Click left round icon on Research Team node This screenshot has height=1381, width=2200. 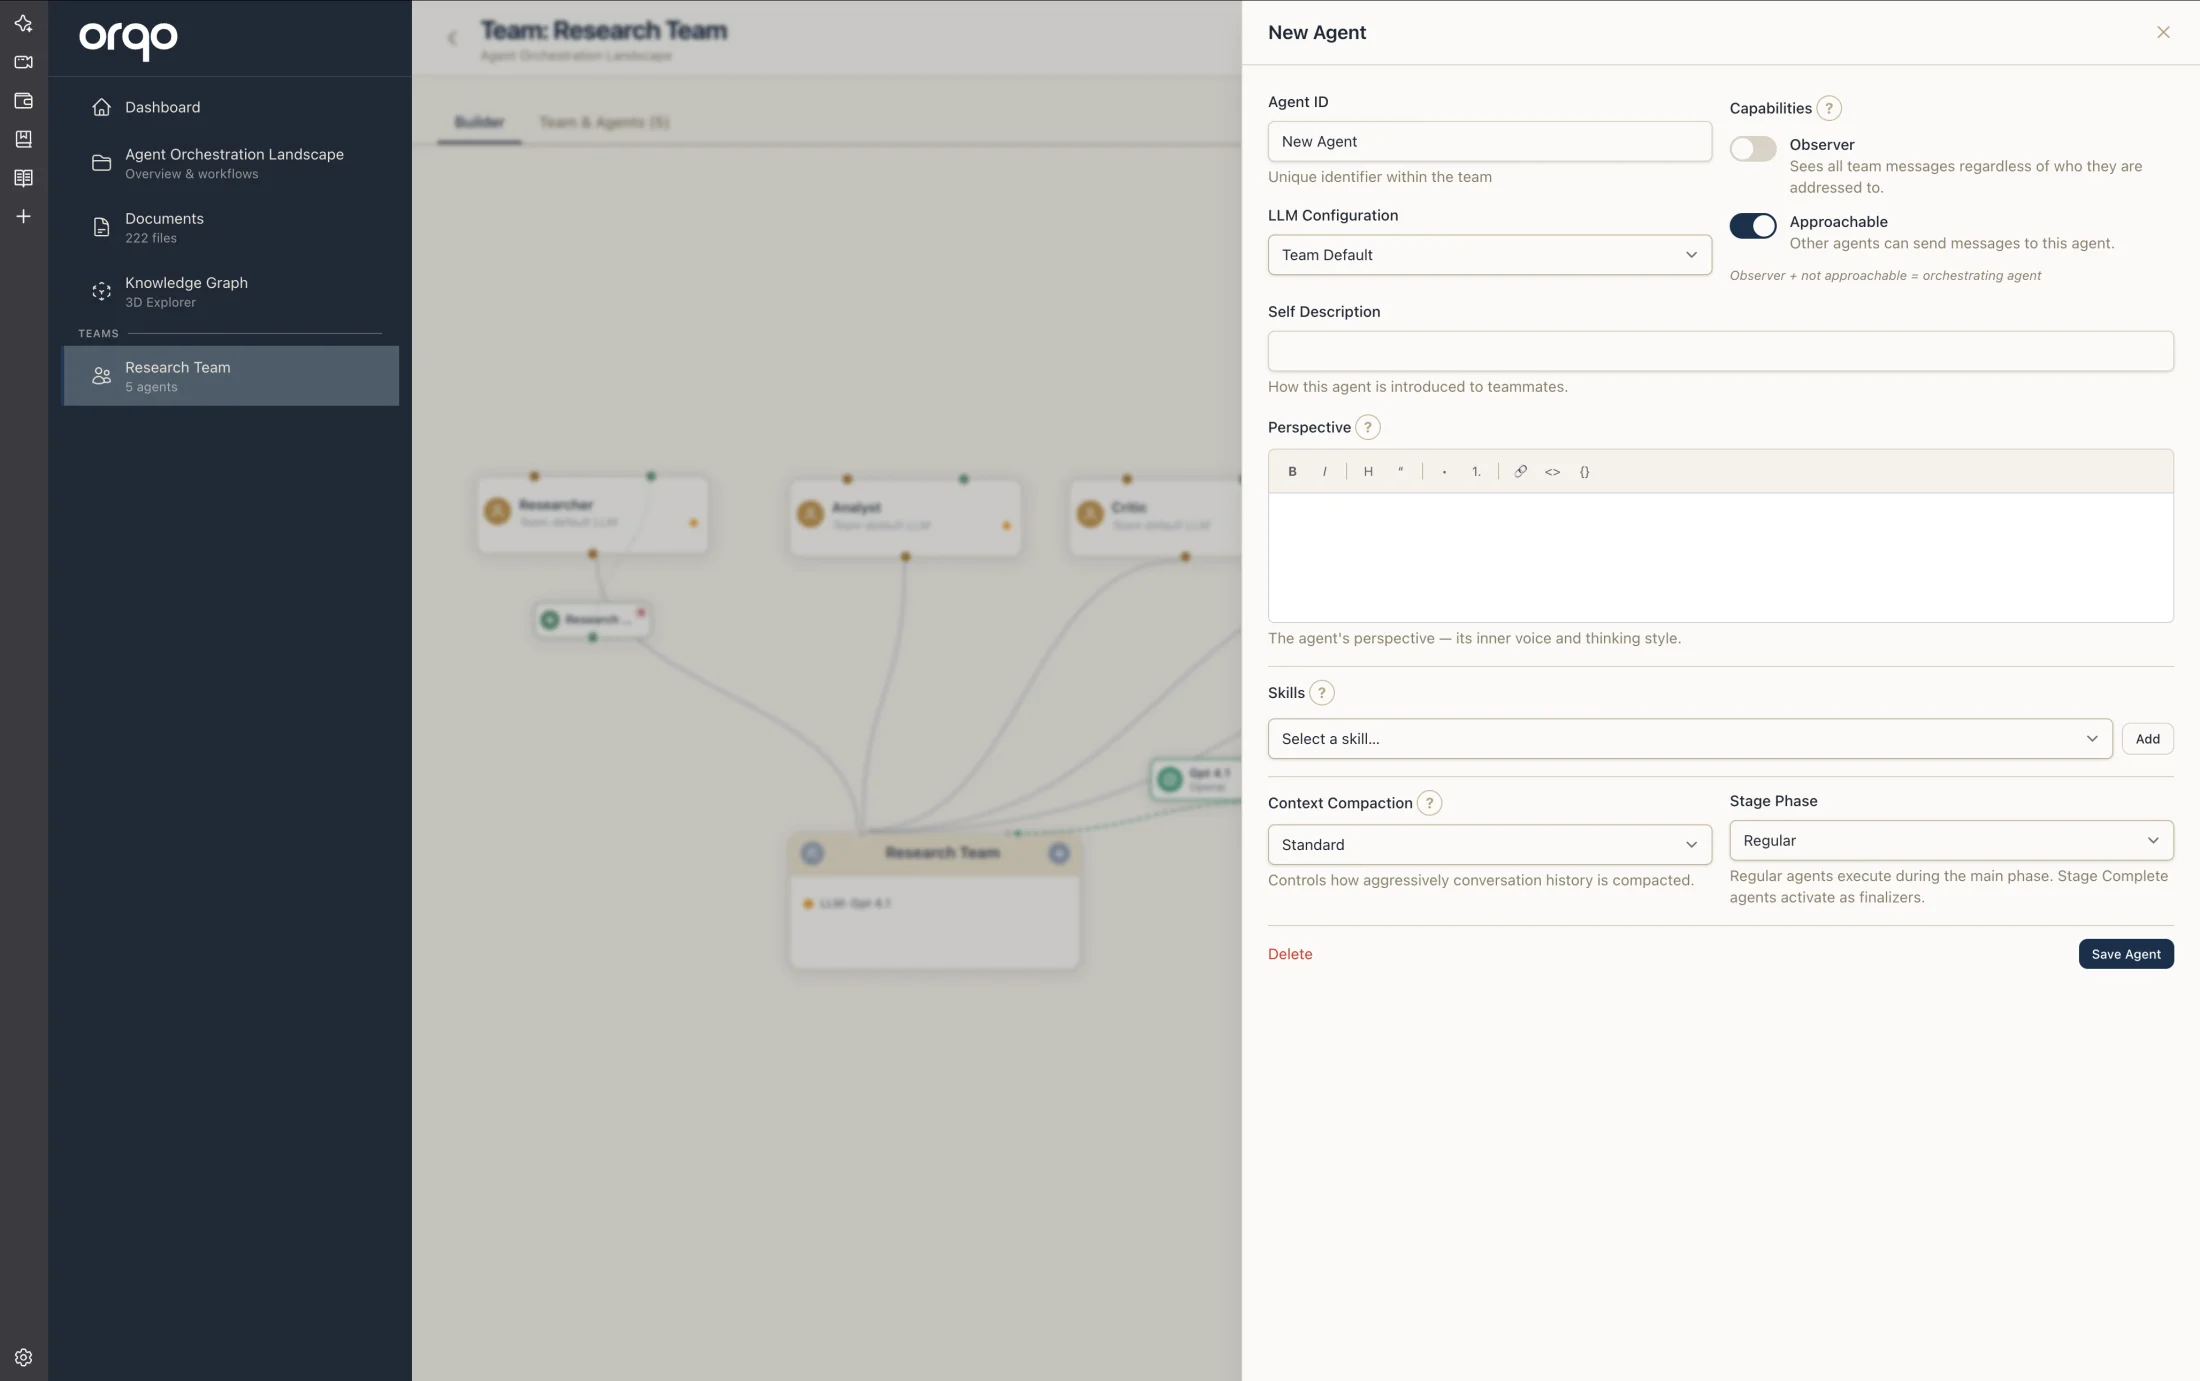pyautogui.click(x=812, y=853)
